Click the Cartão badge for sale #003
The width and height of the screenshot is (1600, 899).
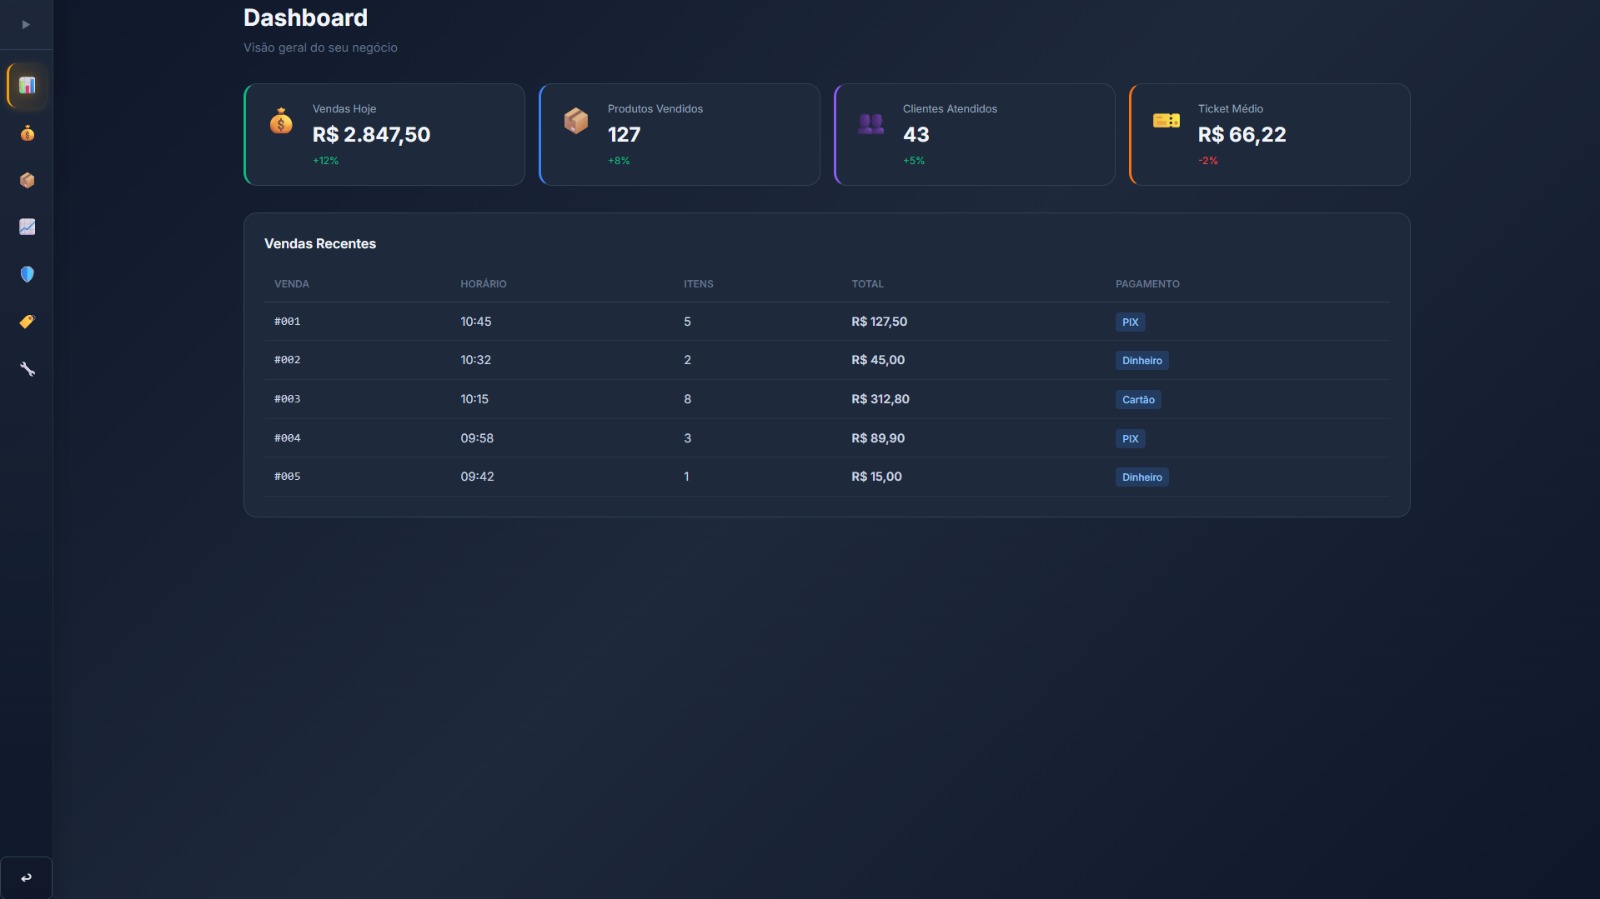(x=1138, y=400)
